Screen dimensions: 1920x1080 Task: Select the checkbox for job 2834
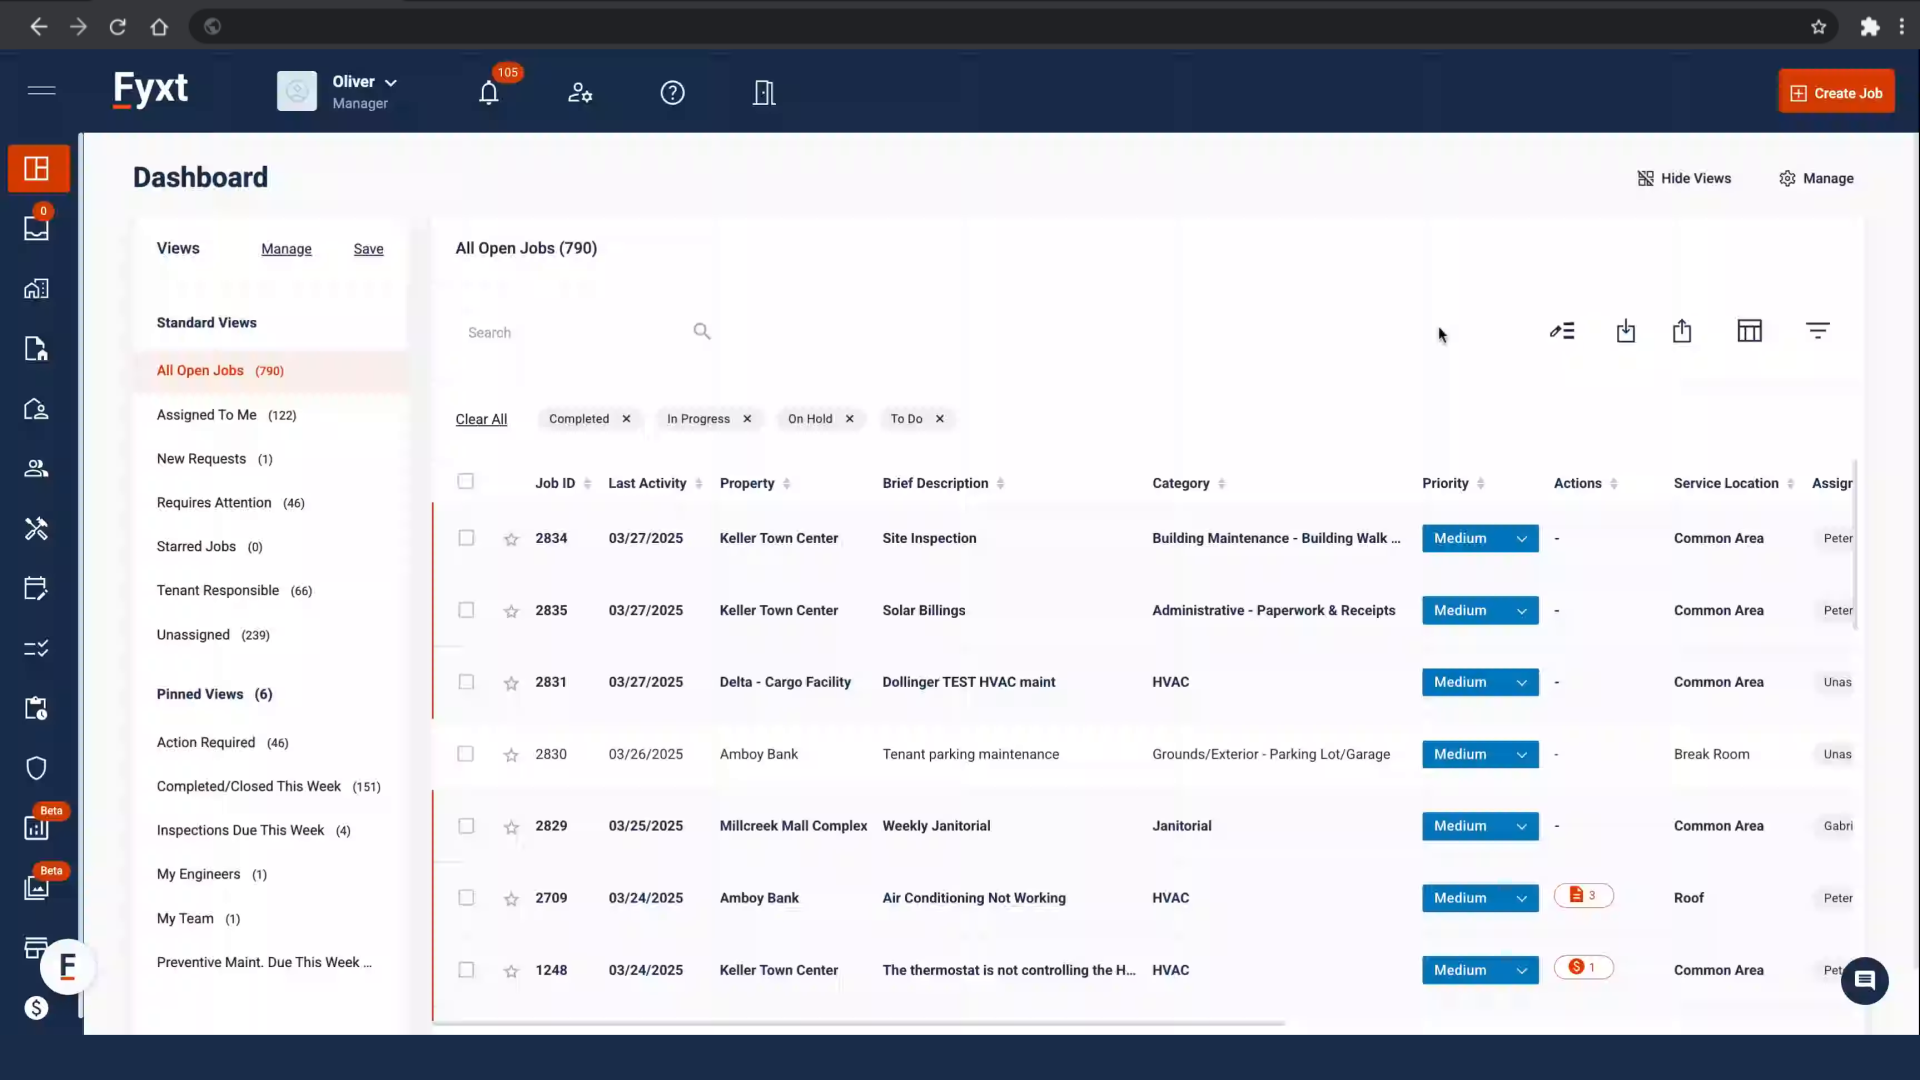[466, 538]
